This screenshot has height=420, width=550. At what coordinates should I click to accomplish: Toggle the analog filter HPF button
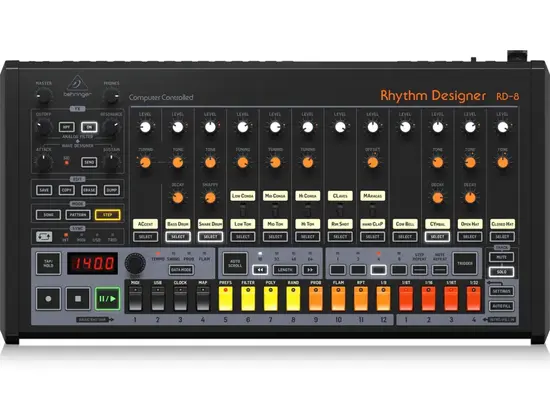click(x=67, y=127)
